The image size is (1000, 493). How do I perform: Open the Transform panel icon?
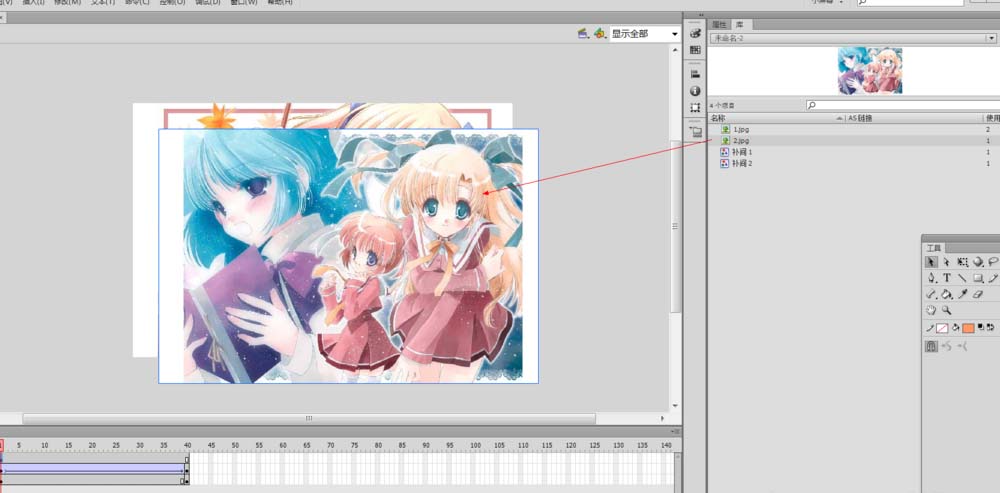coord(695,108)
